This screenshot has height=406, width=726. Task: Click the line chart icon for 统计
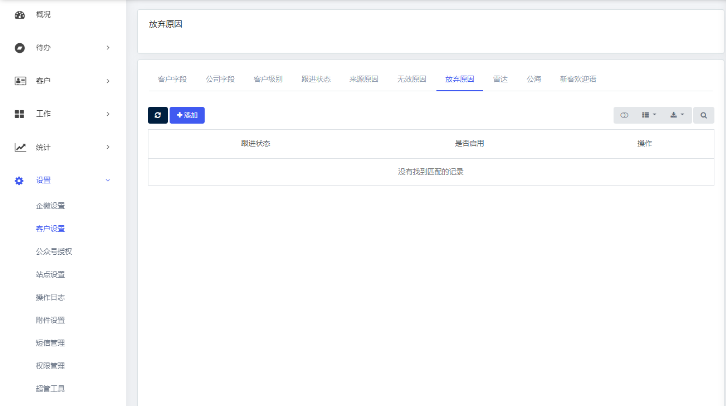pos(20,147)
